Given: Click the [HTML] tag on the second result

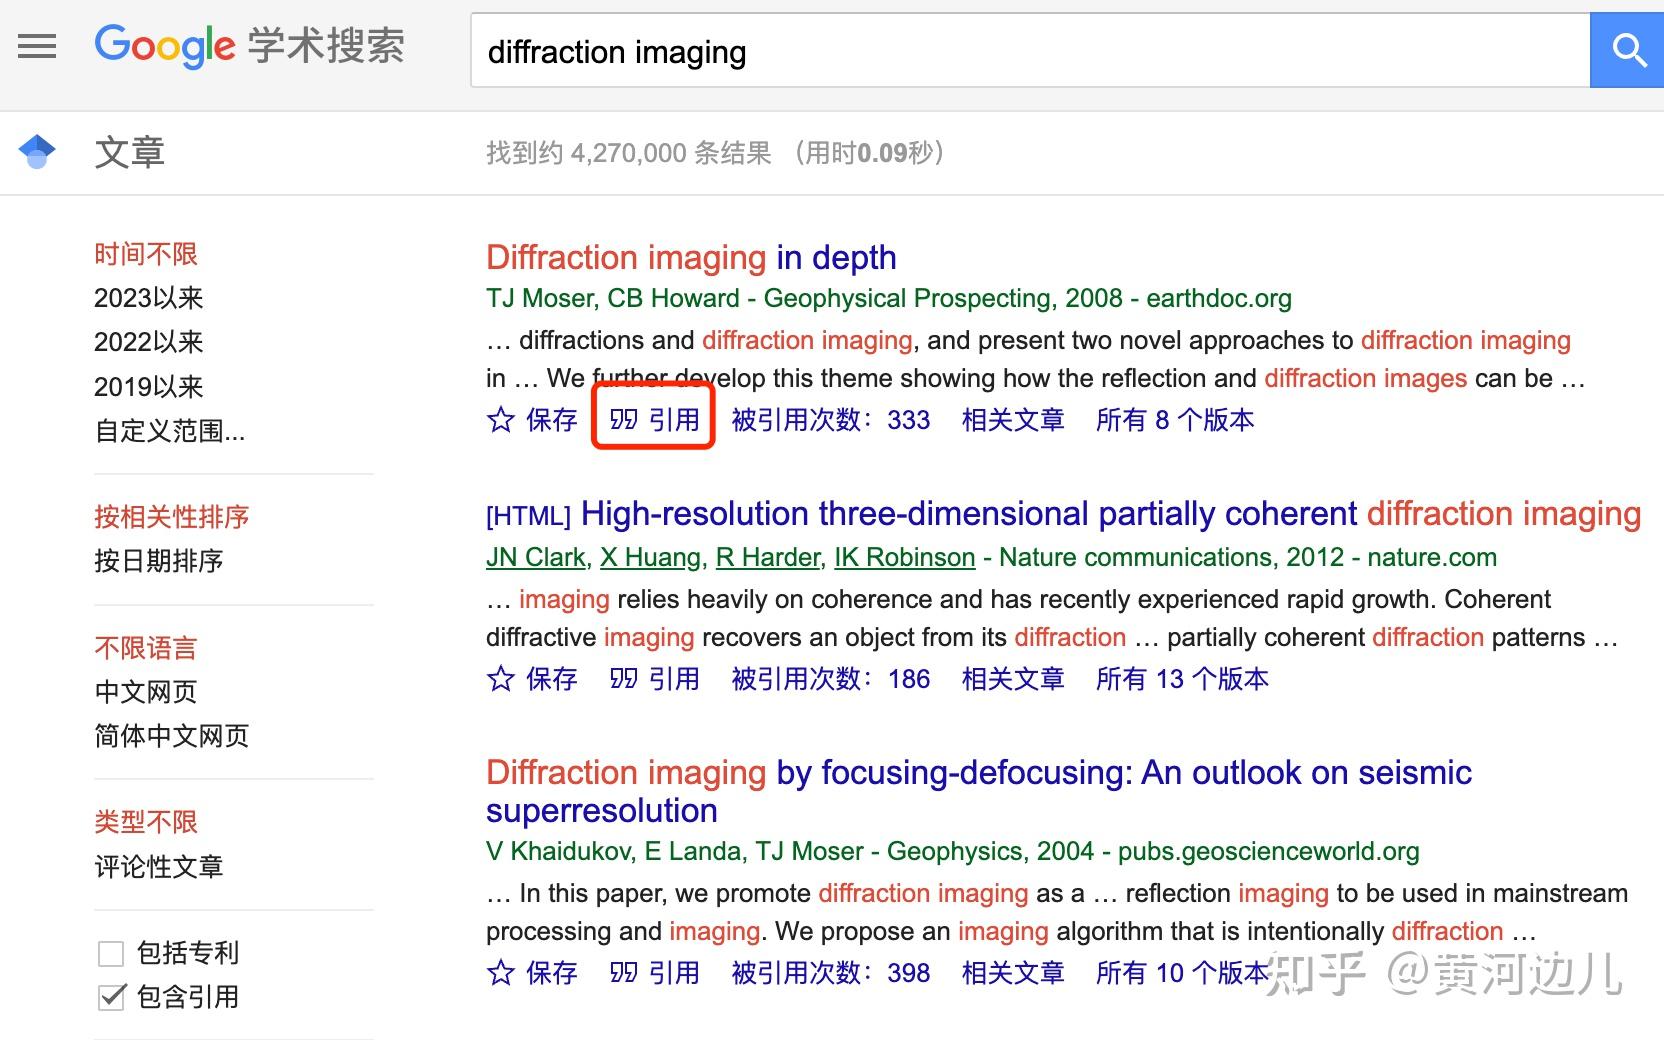Looking at the screenshot, I should coord(528,516).
